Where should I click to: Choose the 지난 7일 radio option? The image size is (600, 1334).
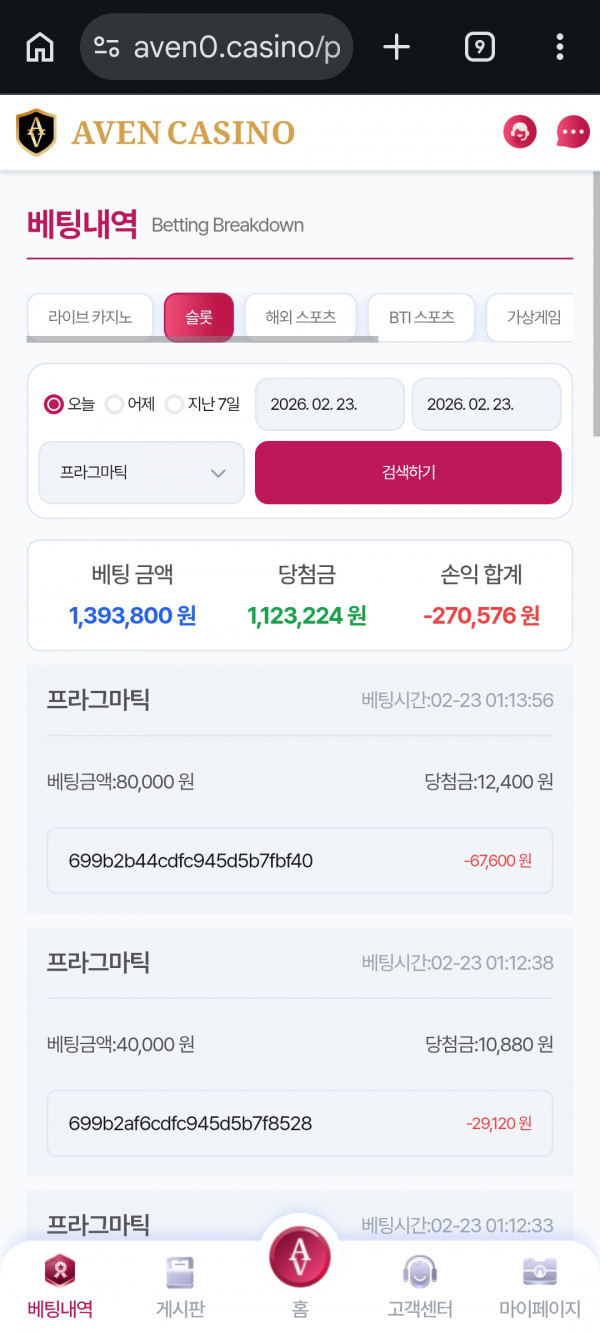(174, 404)
